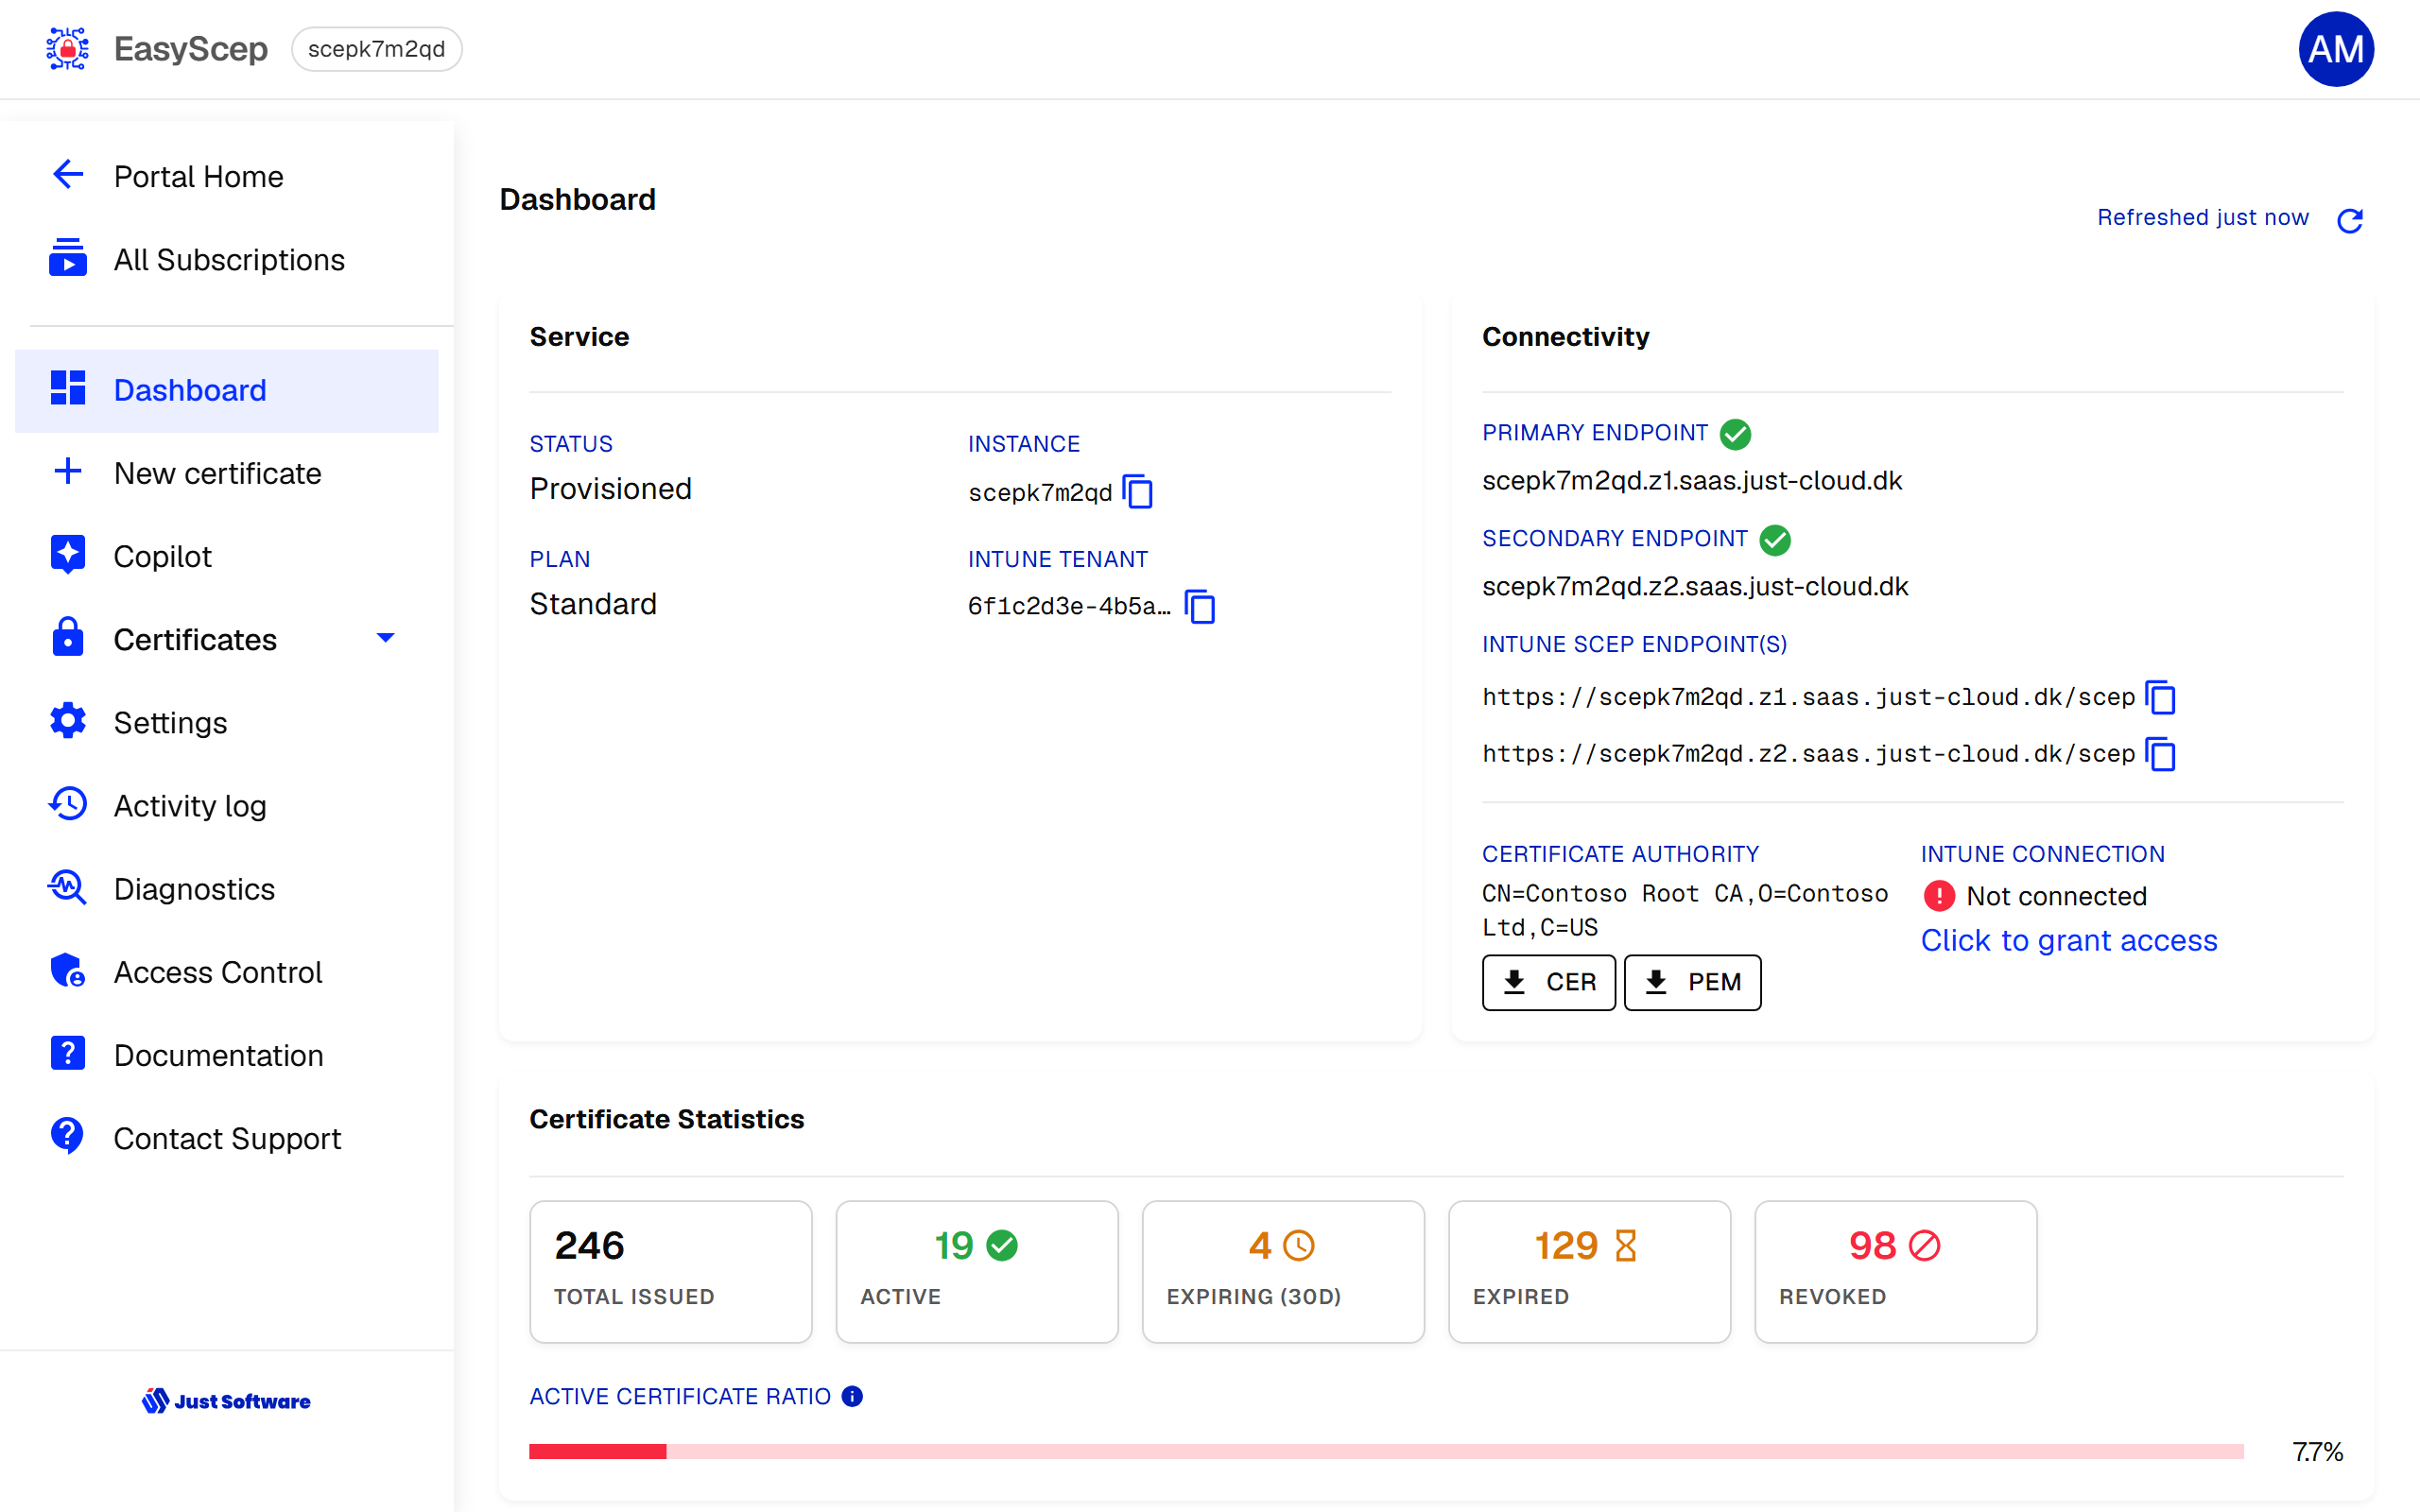This screenshot has width=2420, height=1512.
Task: Click the Access Control shield icon
Action: pyautogui.click(x=67, y=971)
